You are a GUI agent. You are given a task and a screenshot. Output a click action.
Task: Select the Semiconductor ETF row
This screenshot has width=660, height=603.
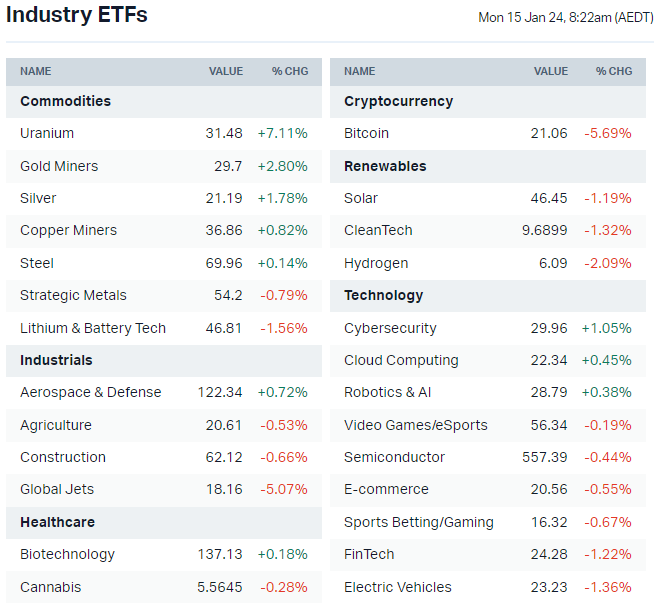coord(394,457)
